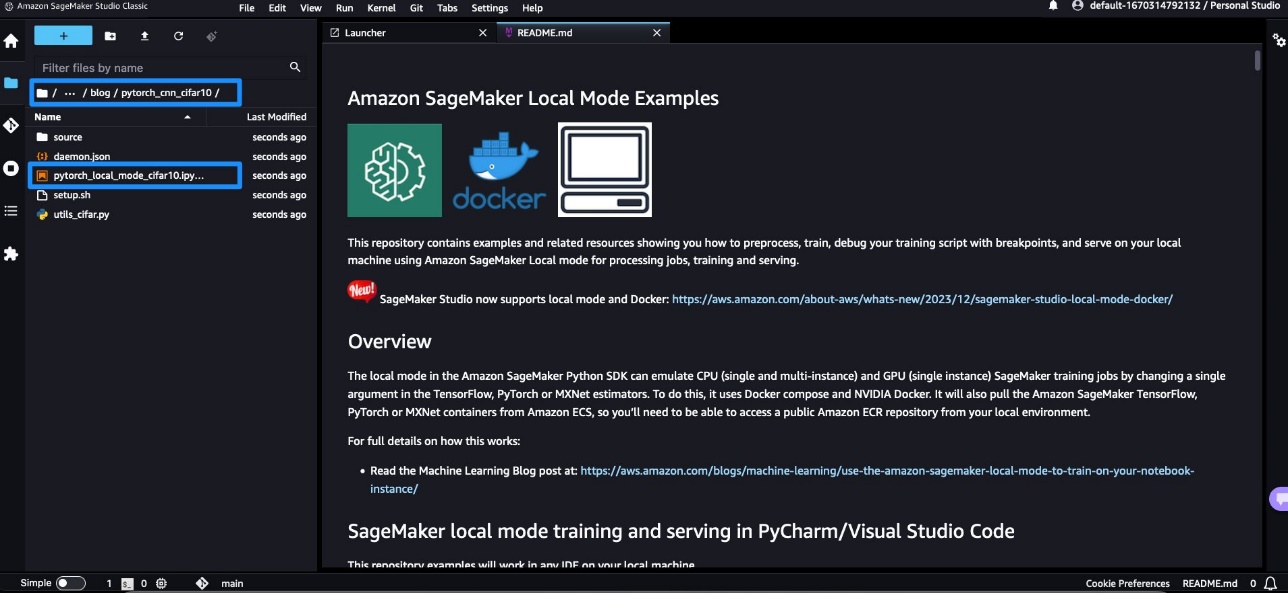Switch to the README.md tab
Image resolution: width=1288 pixels, height=593 pixels.
[x=583, y=33]
